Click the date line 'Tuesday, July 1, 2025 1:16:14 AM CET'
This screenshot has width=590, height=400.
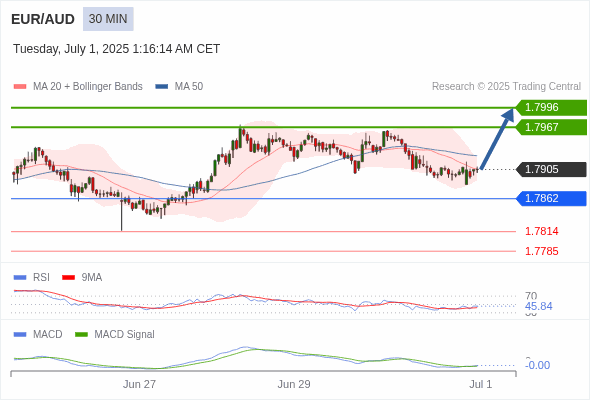[116, 49]
